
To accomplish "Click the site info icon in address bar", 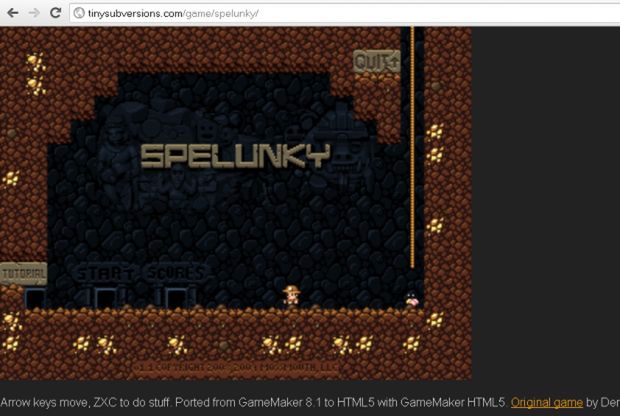I will tap(79, 13).
